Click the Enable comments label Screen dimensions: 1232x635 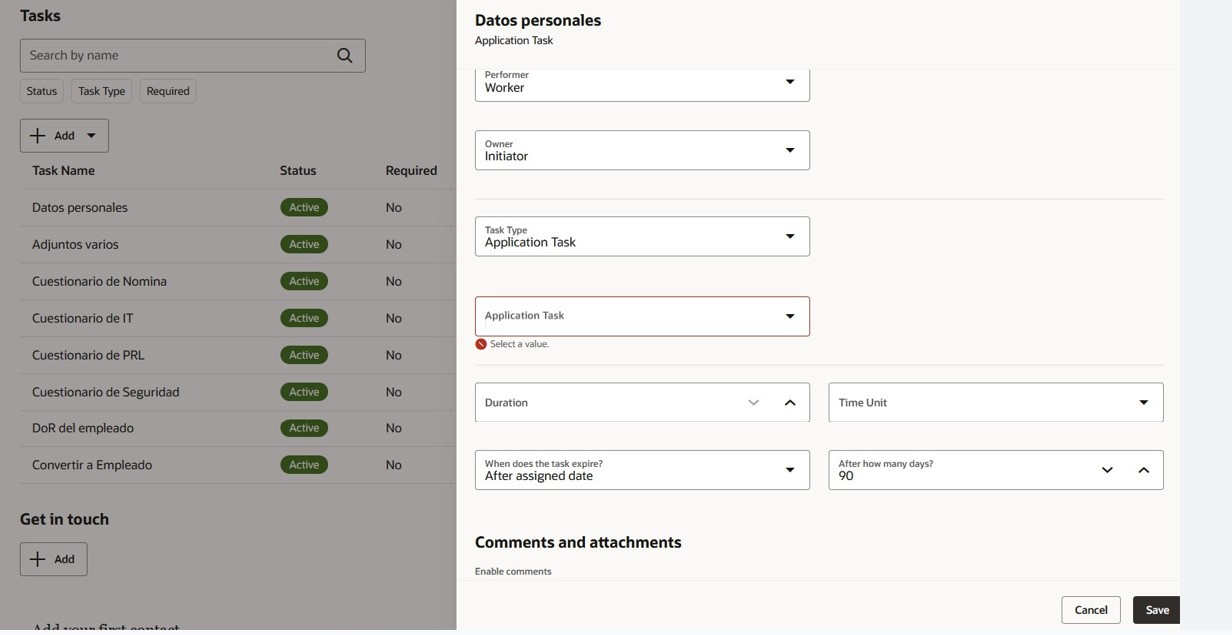[x=513, y=571]
